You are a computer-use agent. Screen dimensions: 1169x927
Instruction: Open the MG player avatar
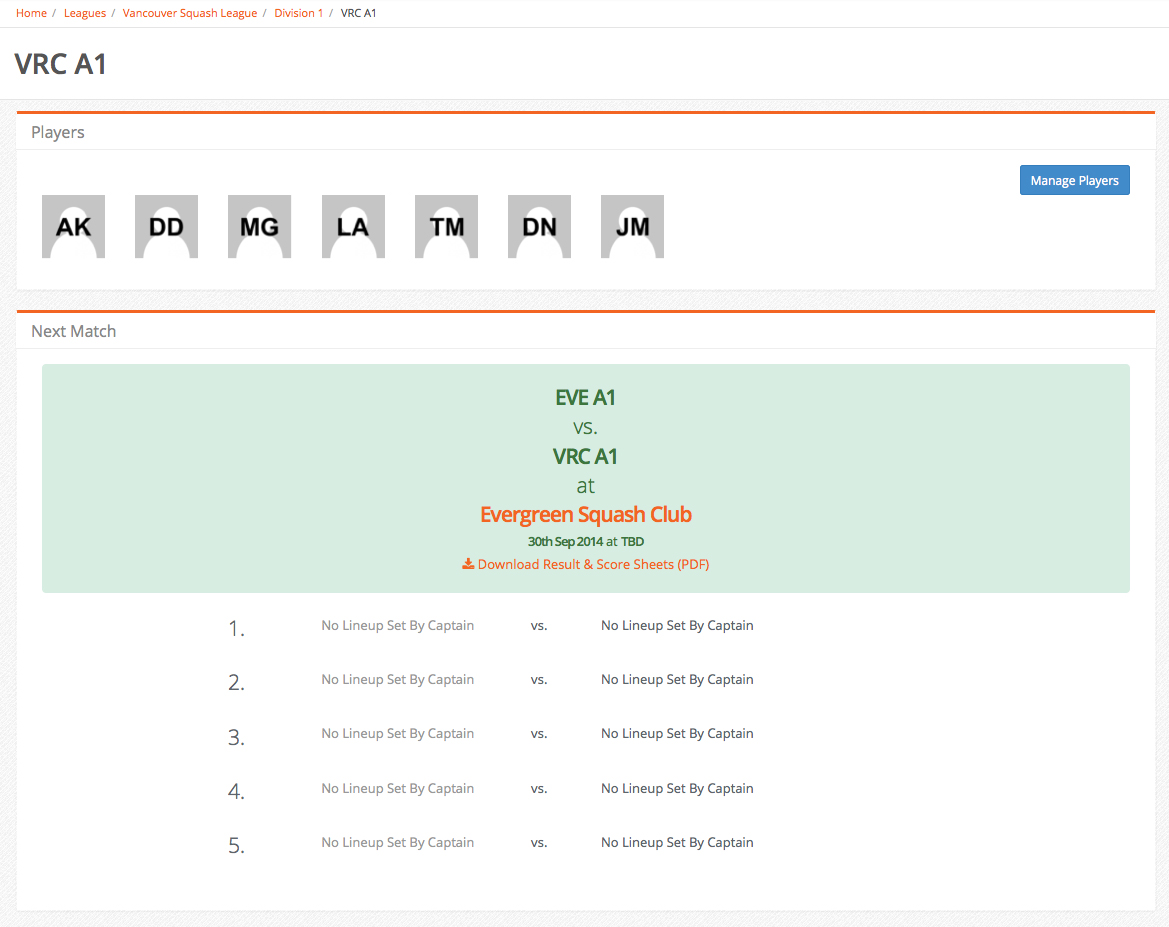[259, 227]
